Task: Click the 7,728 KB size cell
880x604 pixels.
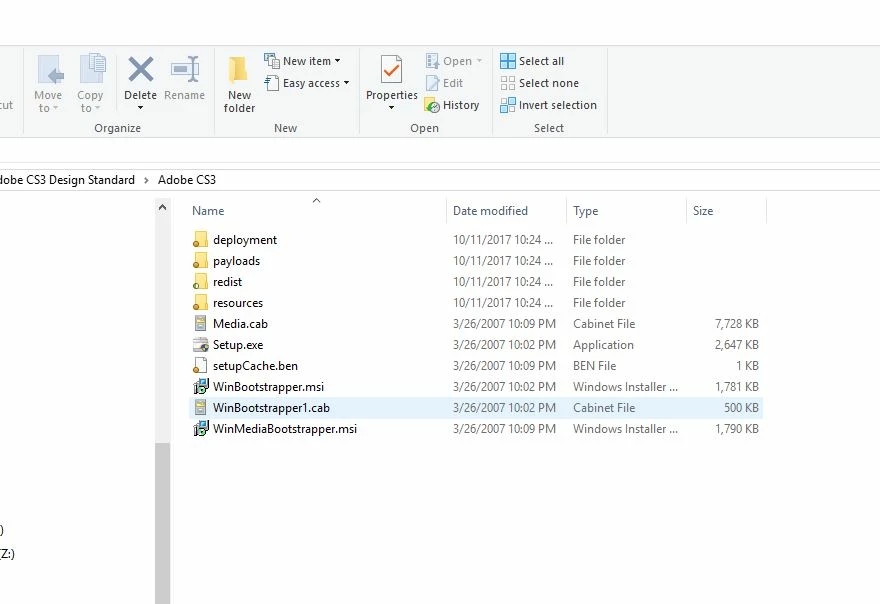Action: click(x=736, y=324)
